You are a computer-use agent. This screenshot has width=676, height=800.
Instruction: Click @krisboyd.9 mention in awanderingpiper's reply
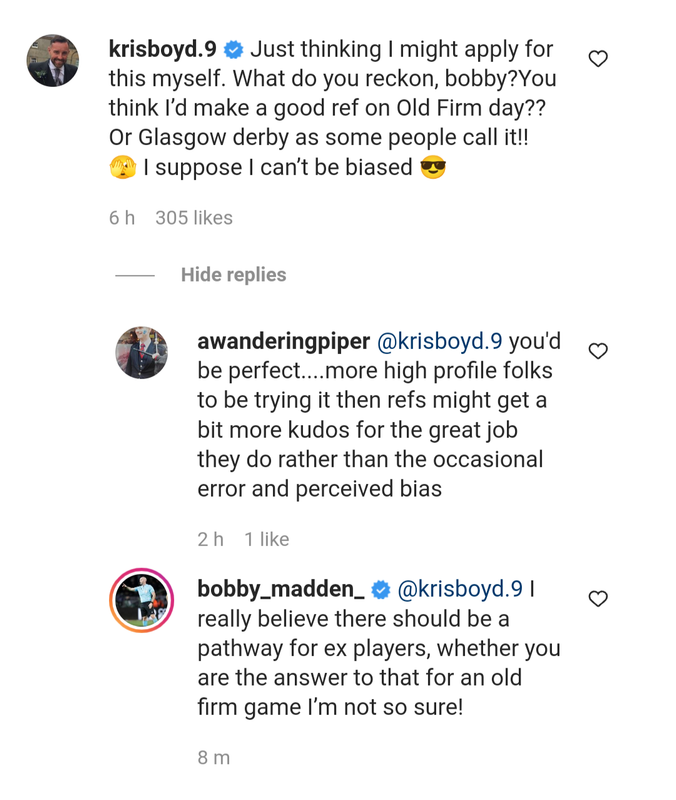click(x=439, y=341)
